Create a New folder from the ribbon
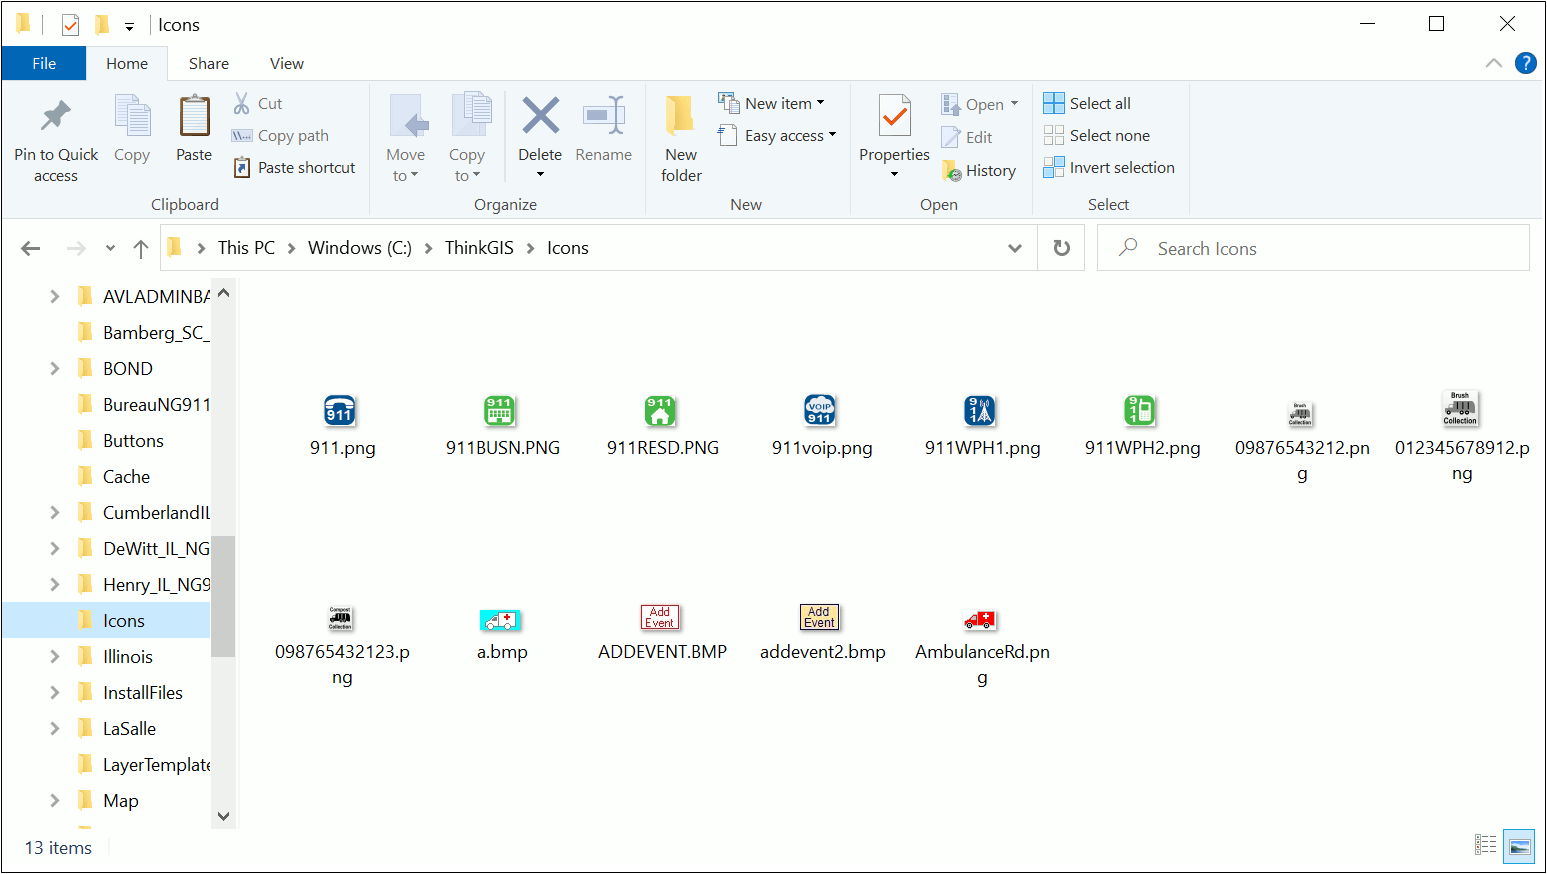Viewport: 1547px width, 874px height. pos(681,117)
